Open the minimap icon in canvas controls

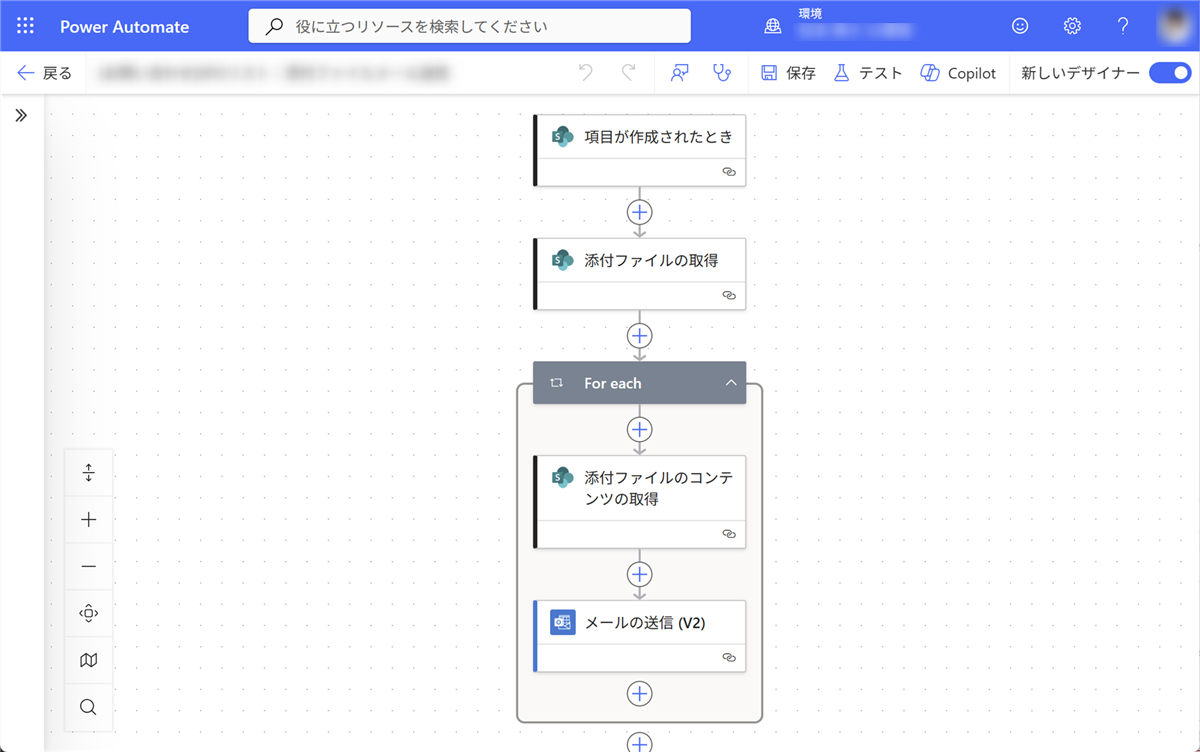[x=88, y=660]
